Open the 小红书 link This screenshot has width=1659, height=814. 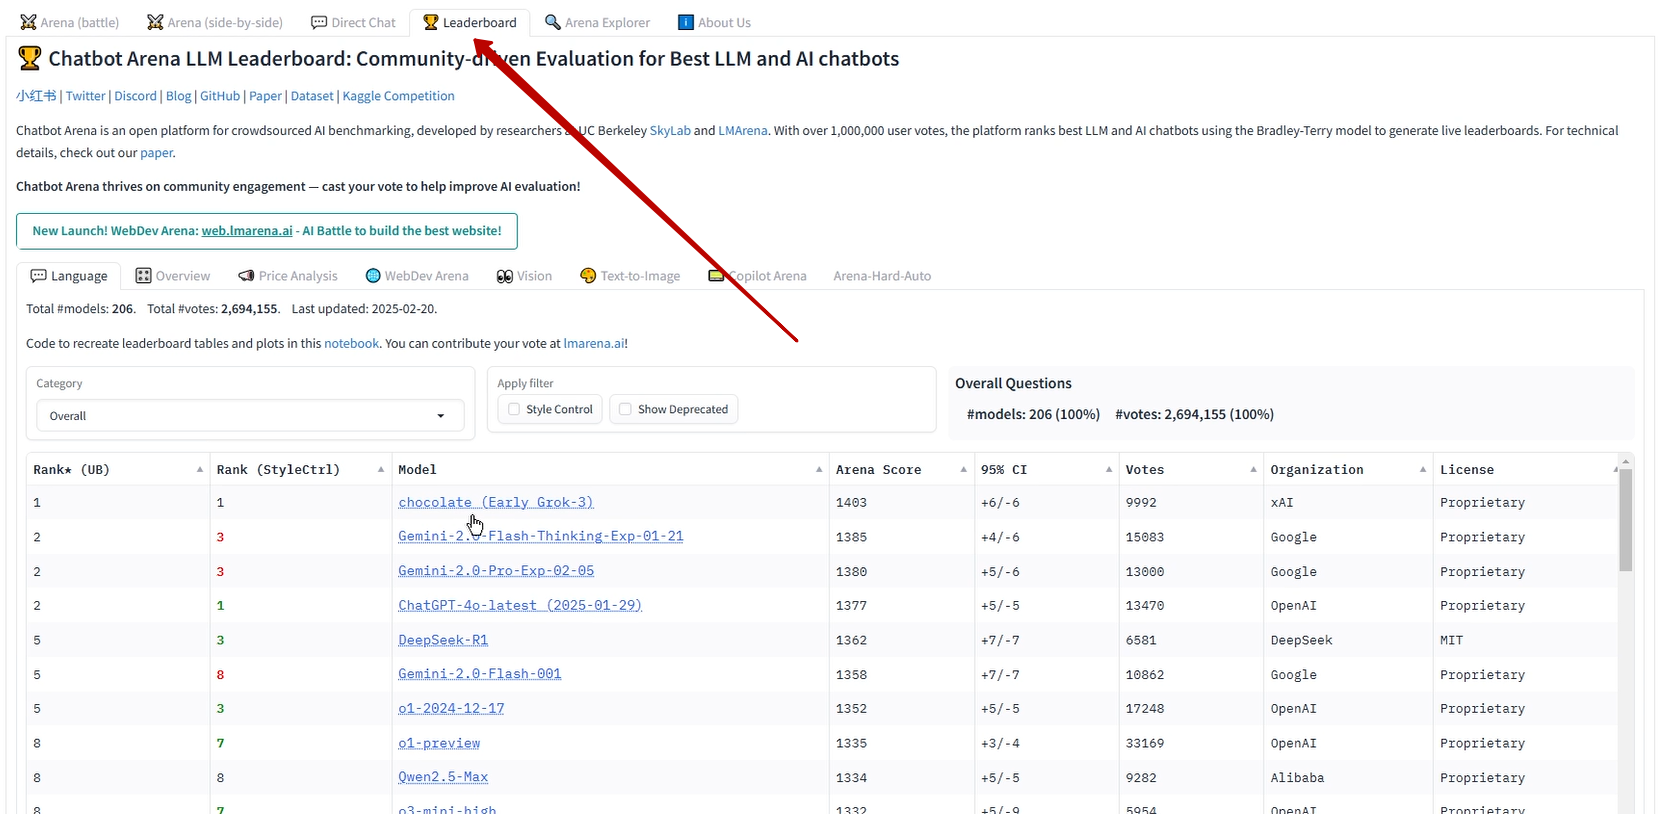click(x=36, y=96)
